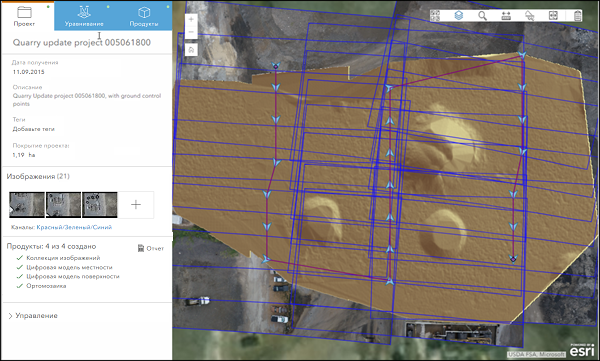Switch to the Продукты tab
The height and width of the screenshot is (361, 600).
point(143,16)
